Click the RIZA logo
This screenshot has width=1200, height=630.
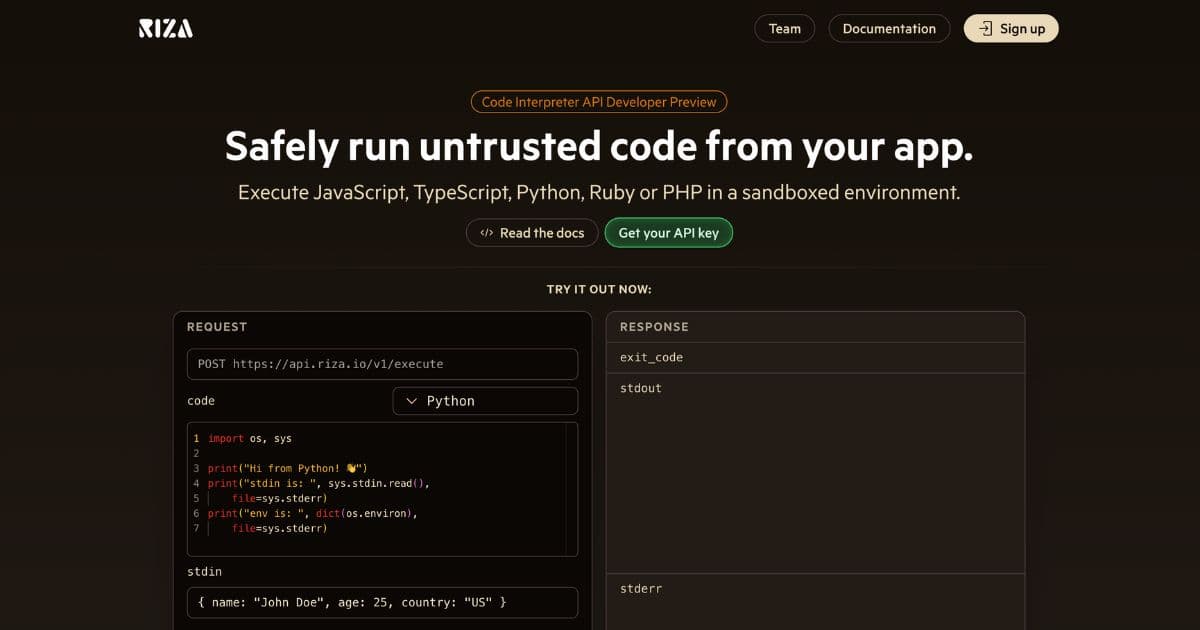(x=166, y=28)
